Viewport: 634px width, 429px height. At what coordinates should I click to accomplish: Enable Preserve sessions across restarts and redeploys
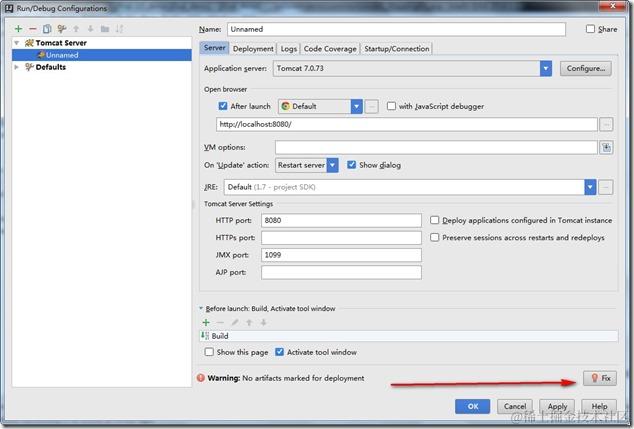[x=434, y=237]
